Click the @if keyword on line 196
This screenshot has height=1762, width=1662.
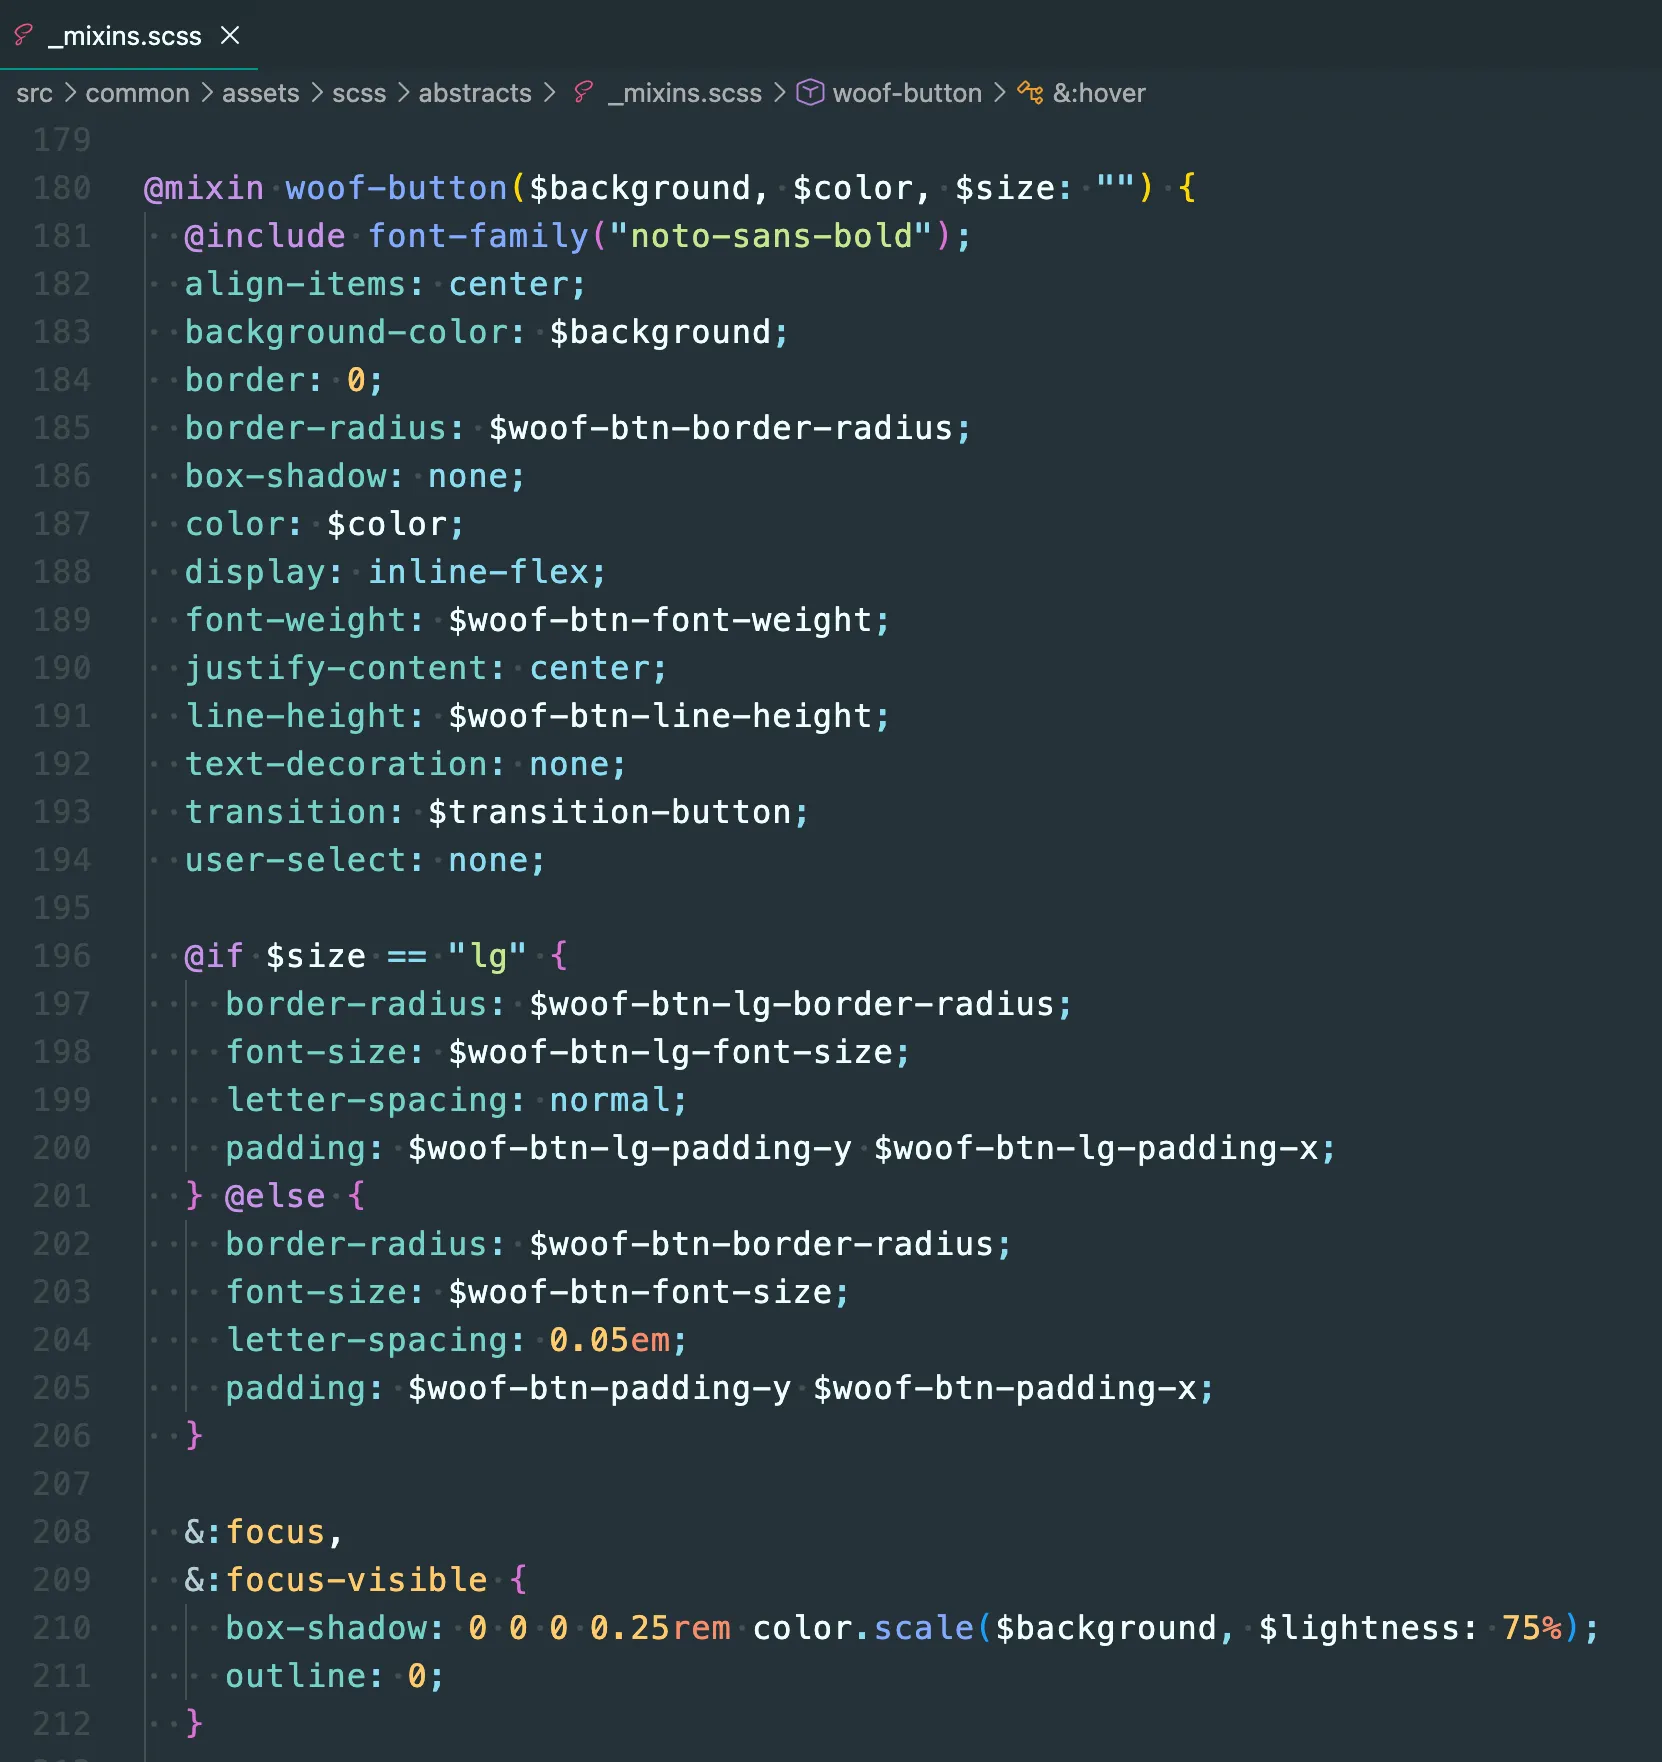click(x=214, y=956)
